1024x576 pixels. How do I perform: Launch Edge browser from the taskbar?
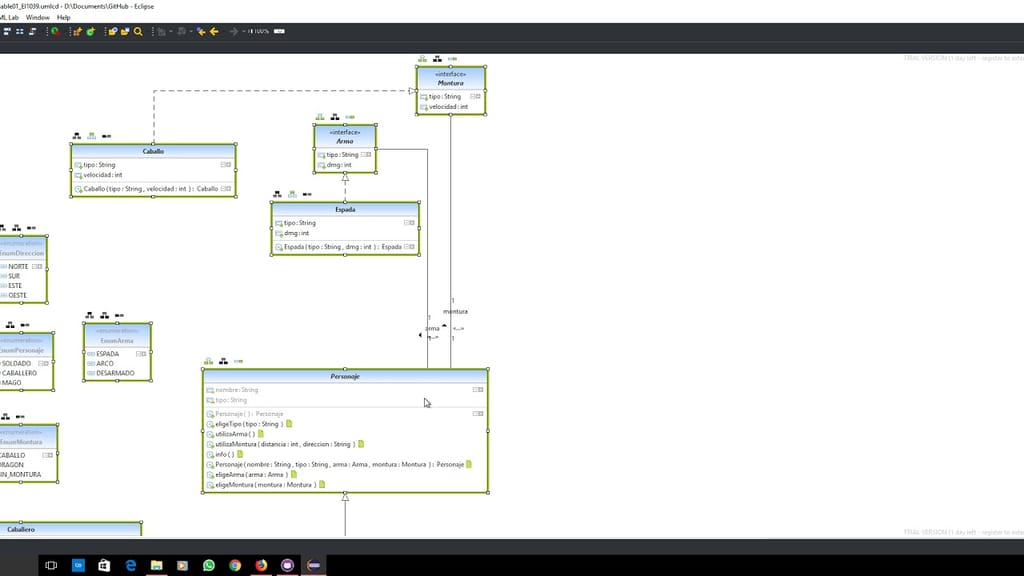tap(131, 566)
